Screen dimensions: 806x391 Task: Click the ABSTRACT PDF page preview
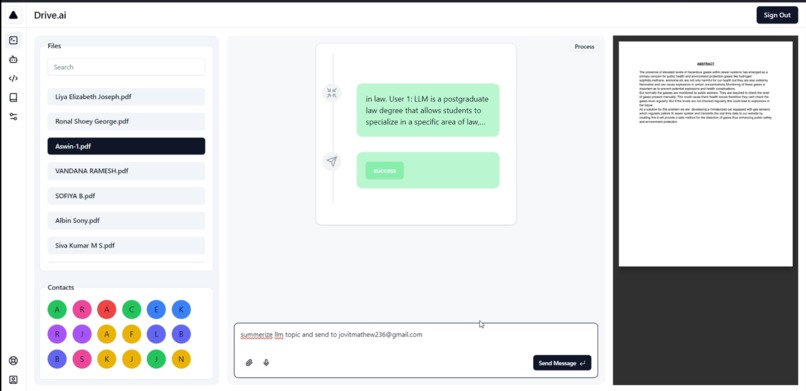coord(705,154)
